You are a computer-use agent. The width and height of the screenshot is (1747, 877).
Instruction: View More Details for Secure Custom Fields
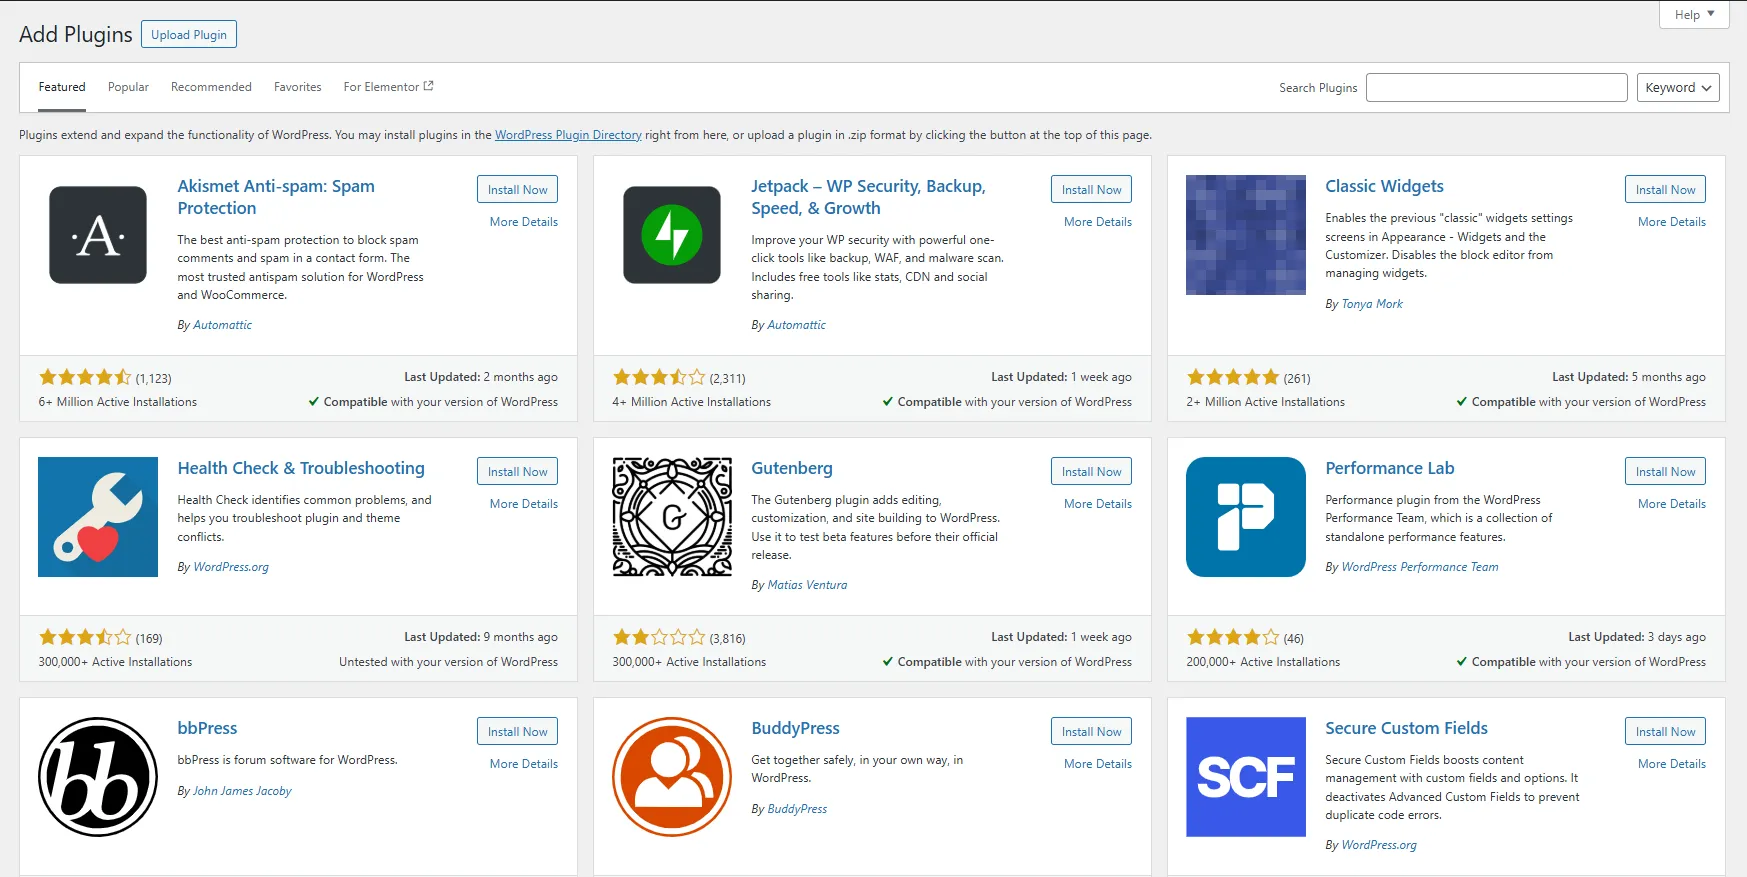click(1672, 764)
